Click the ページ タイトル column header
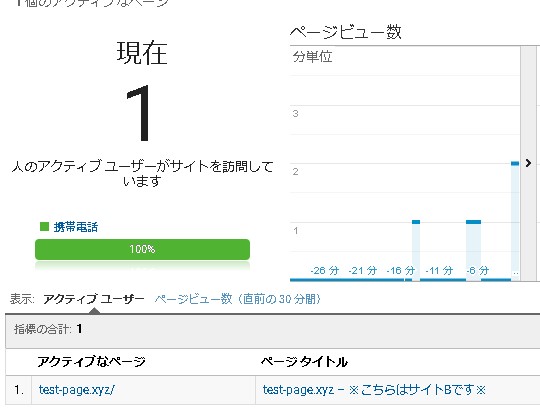Screen dimensions: 540x417 click(304, 362)
